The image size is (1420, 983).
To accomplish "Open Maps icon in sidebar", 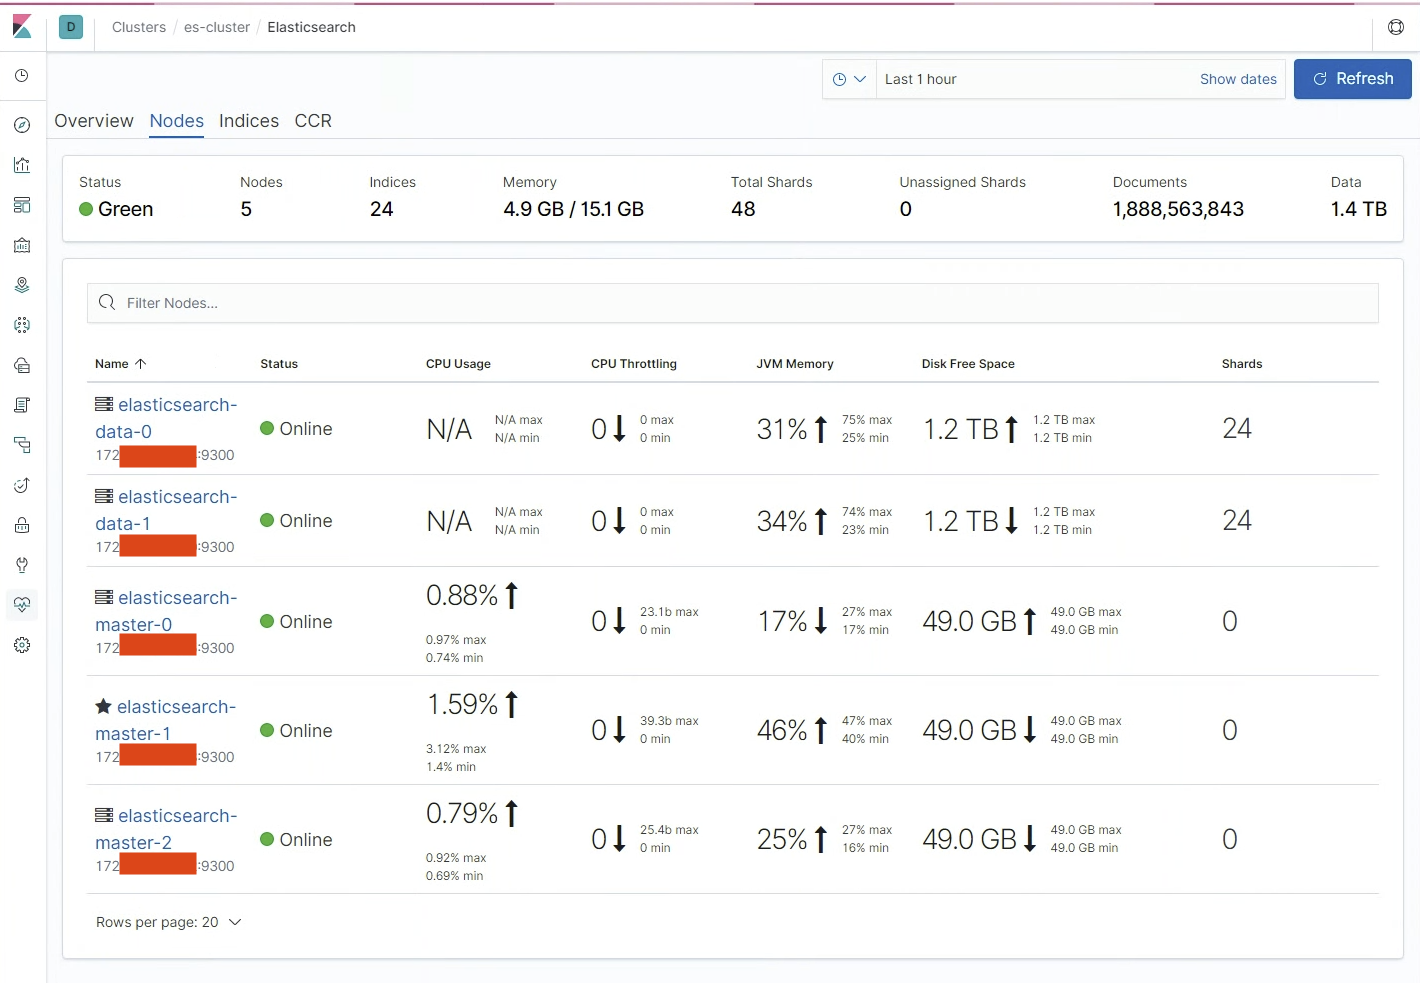I will coord(22,285).
